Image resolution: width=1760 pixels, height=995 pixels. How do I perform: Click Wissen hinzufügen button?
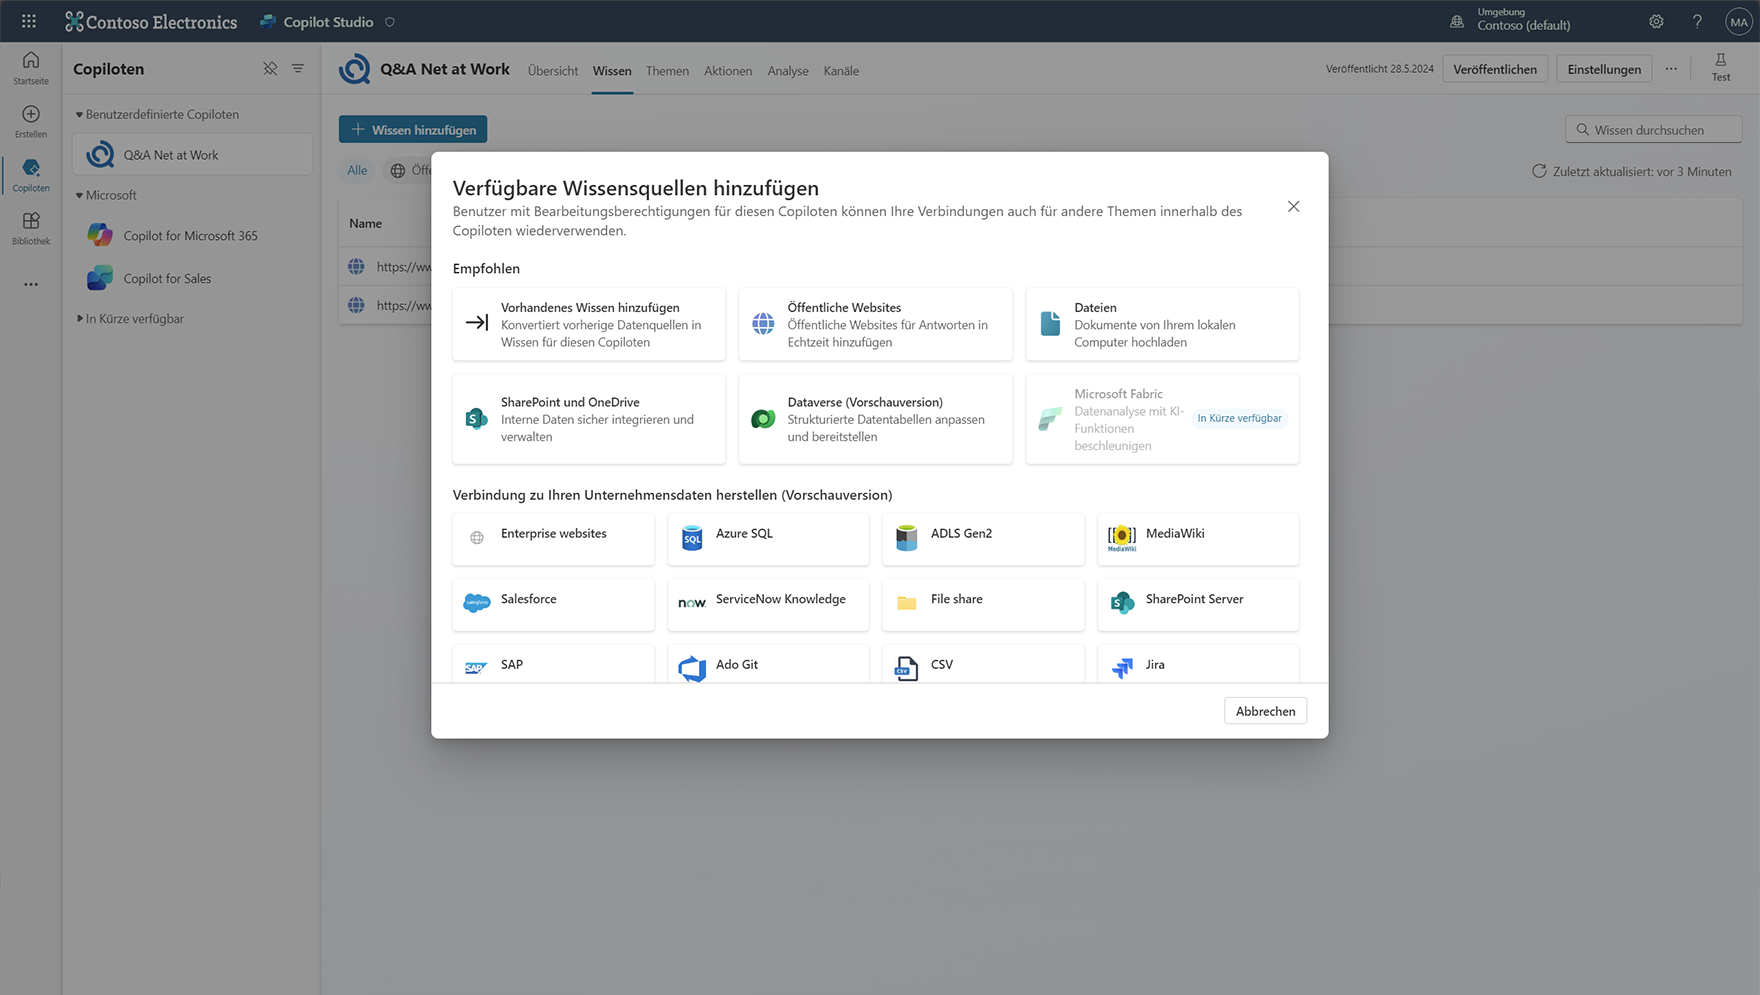pyautogui.click(x=413, y=129)
